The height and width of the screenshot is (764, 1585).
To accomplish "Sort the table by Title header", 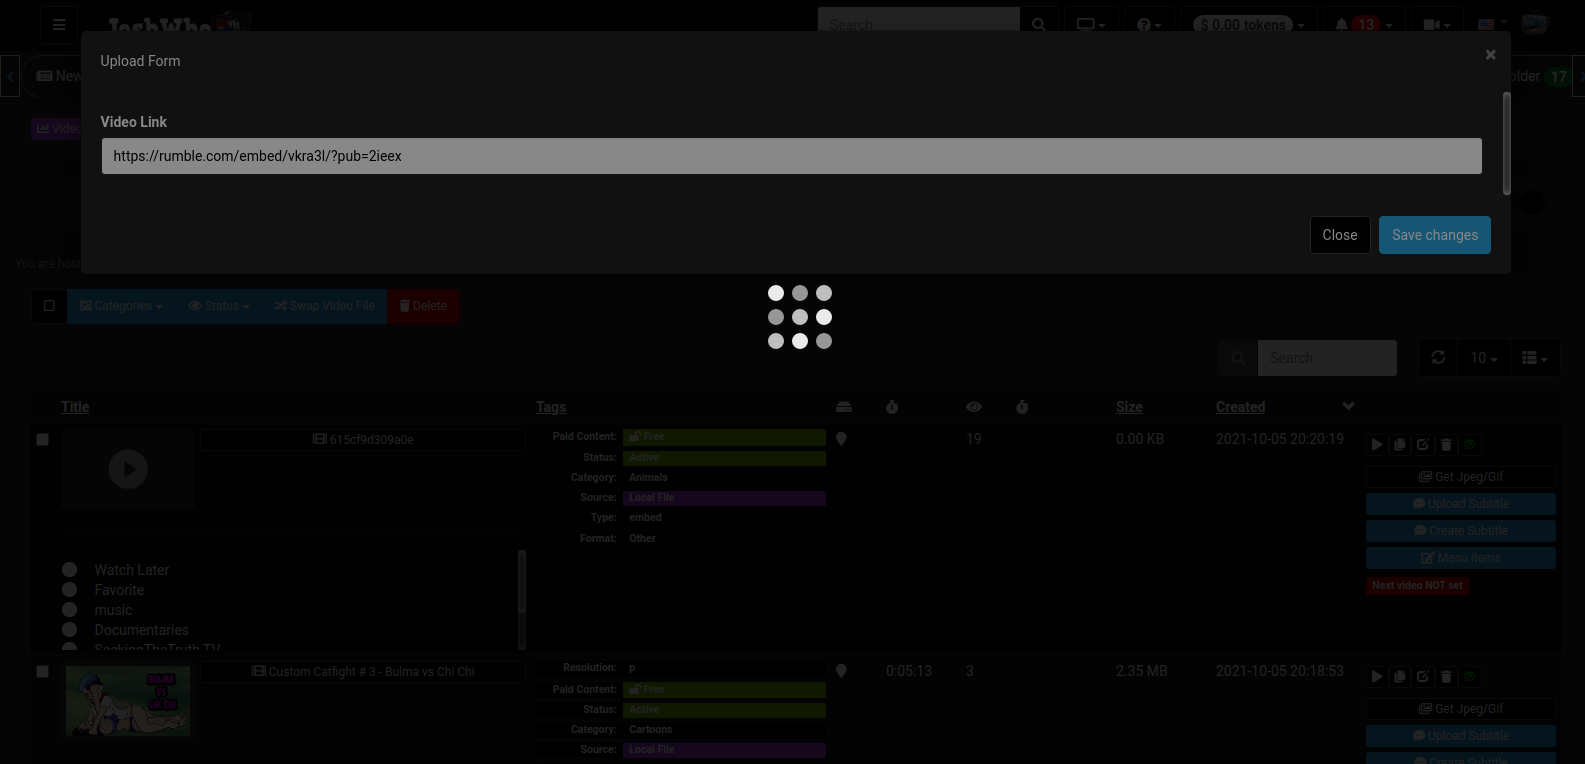I will (75, 407).
